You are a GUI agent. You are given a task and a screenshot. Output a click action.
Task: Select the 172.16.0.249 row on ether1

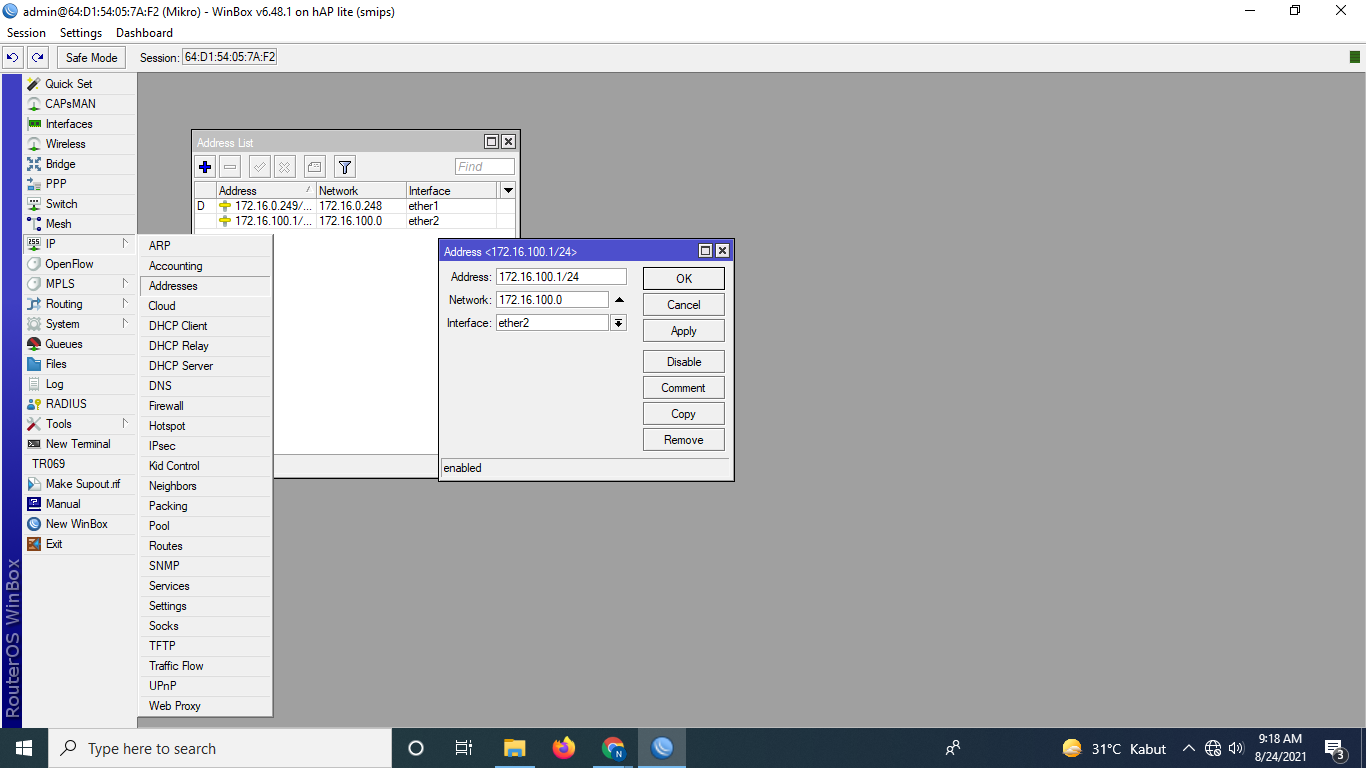click(355, 206)
